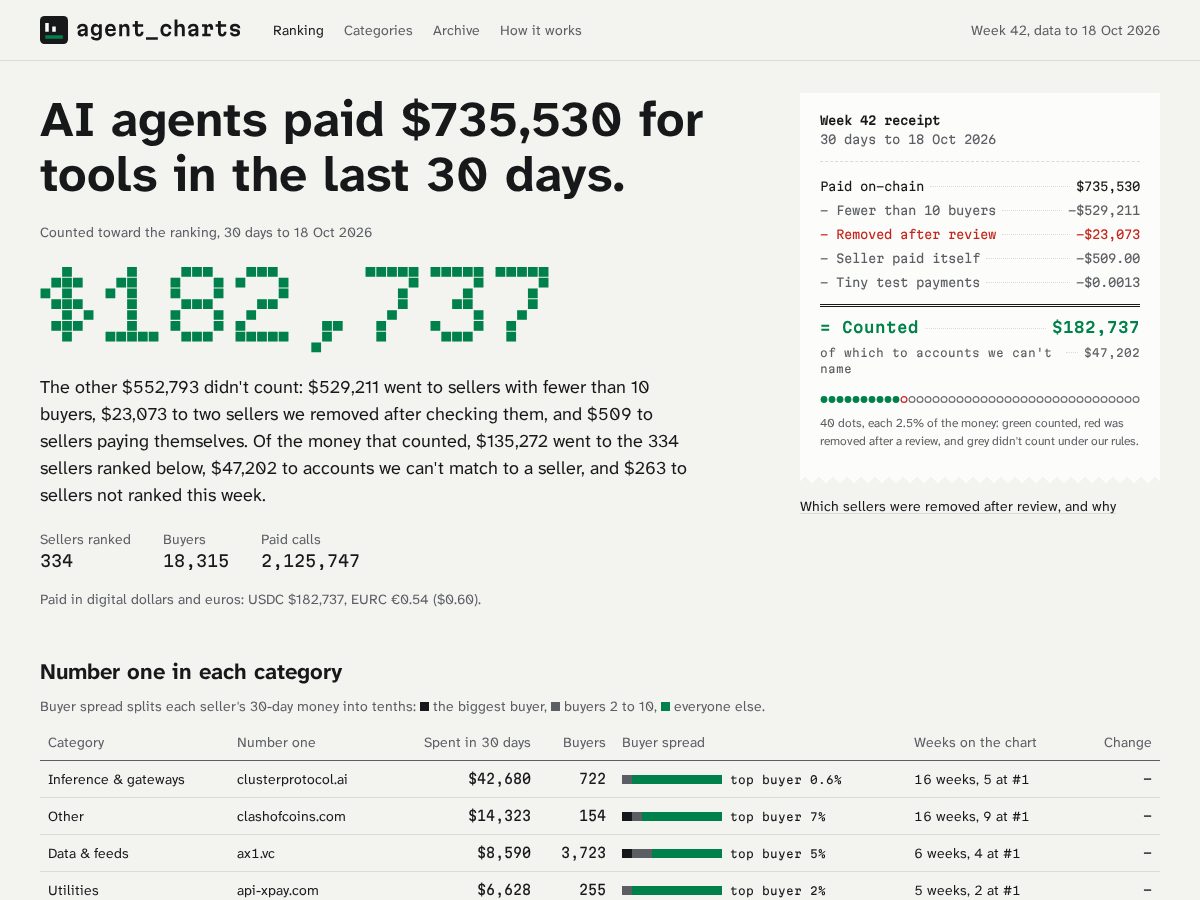Click the large pixel $182,737 figure

click(x=295, y=308)
